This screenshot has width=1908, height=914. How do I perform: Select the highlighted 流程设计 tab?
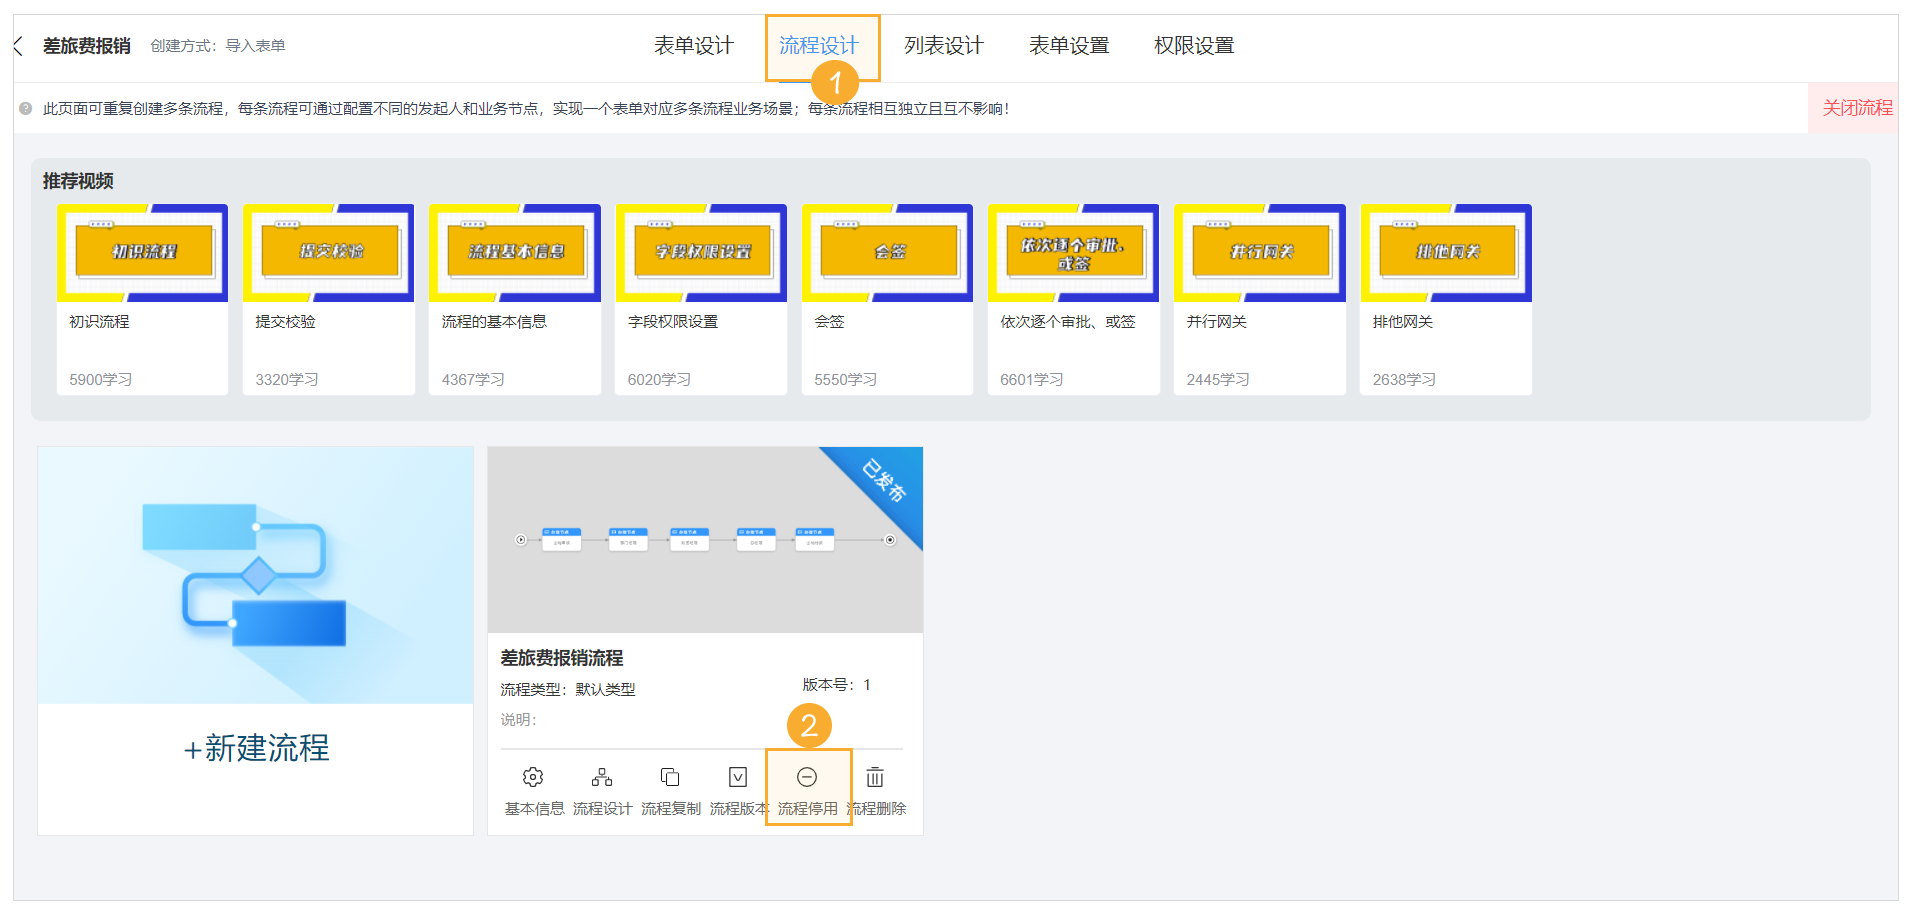coord(821,45)
